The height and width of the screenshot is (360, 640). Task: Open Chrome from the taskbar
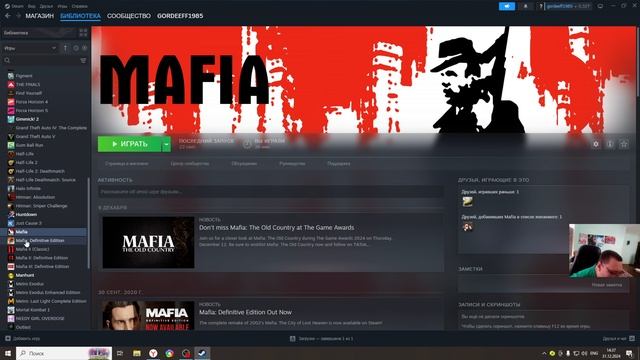pyautogui.click(x=169, y=353)
